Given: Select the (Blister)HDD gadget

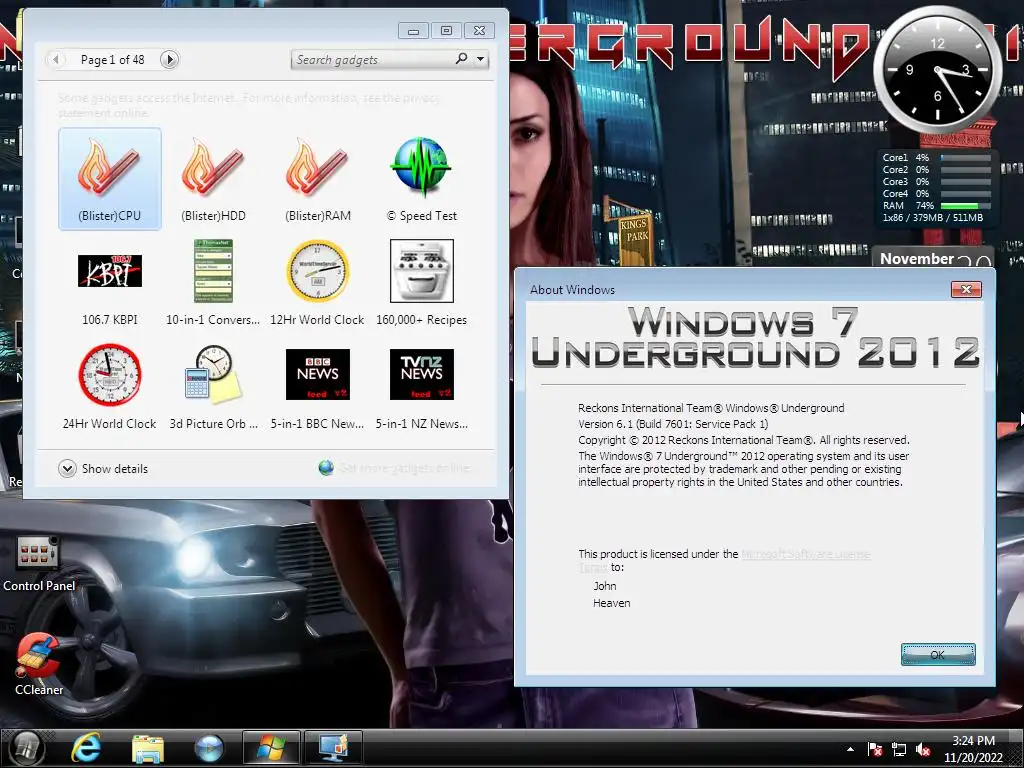Looking at the screenshot, I should coord(214,179).
